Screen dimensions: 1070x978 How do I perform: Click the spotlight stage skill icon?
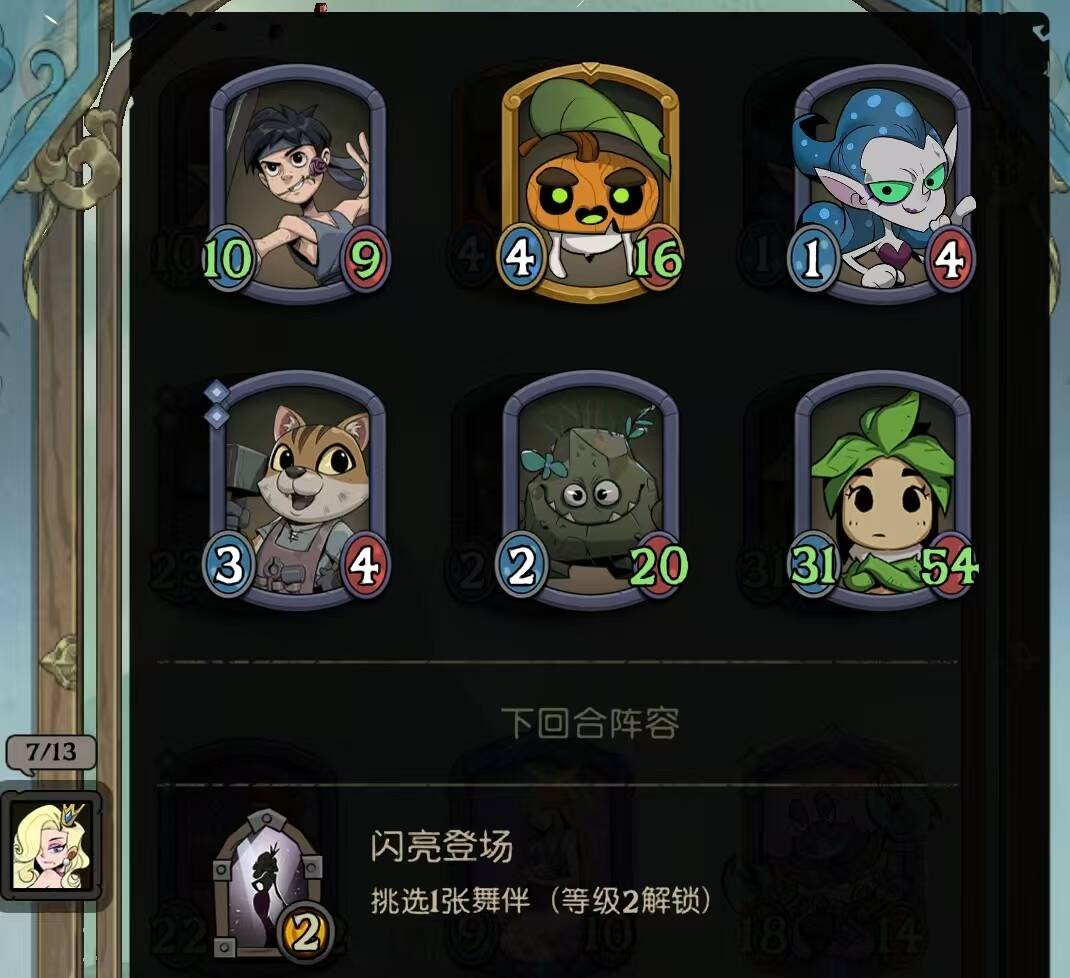coord(268,880)
